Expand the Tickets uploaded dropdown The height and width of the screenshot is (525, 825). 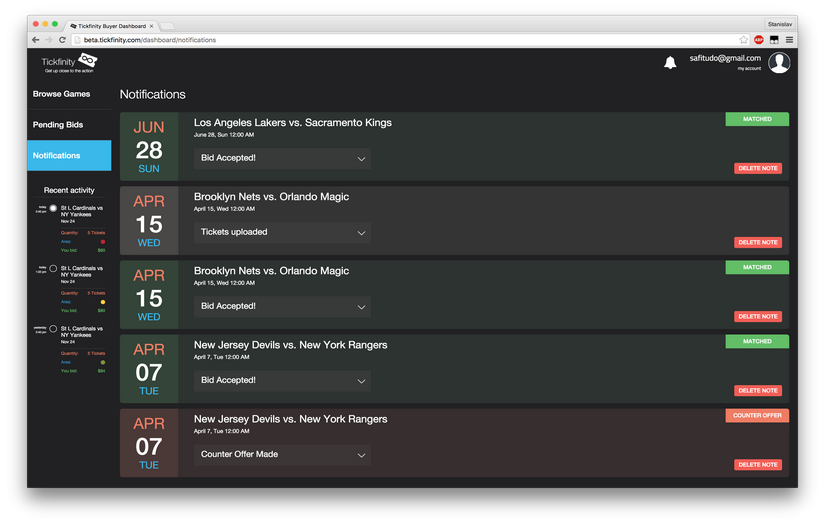282,233
